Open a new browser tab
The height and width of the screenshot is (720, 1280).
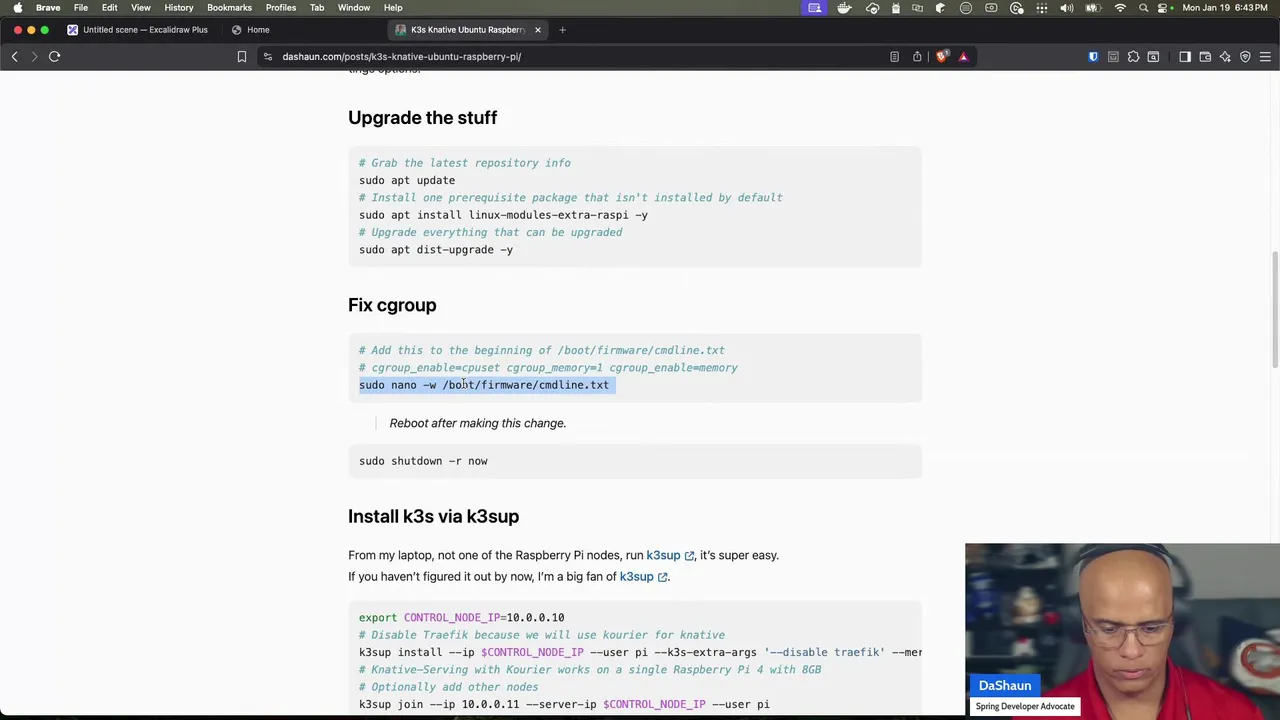562,30
